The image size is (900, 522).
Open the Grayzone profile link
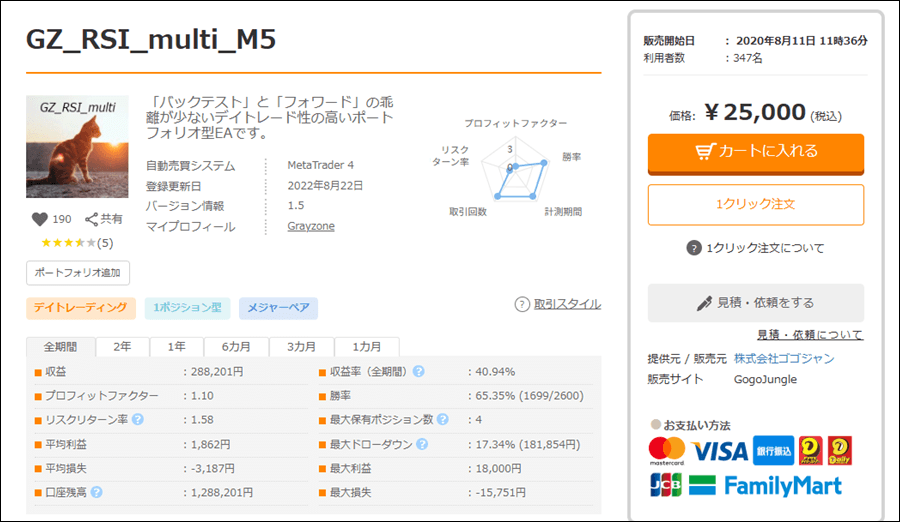coord(311,226)
